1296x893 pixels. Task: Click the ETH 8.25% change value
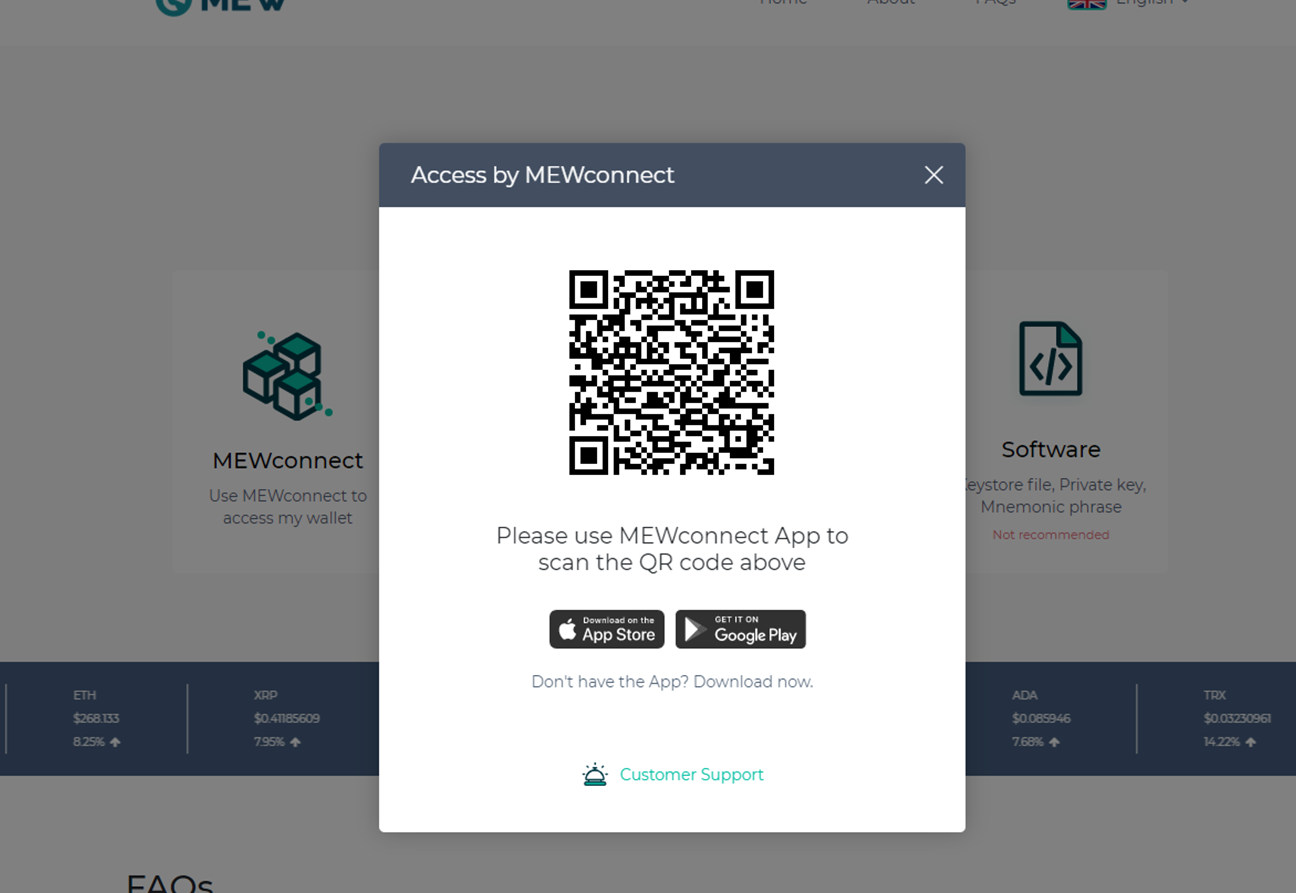89,742
